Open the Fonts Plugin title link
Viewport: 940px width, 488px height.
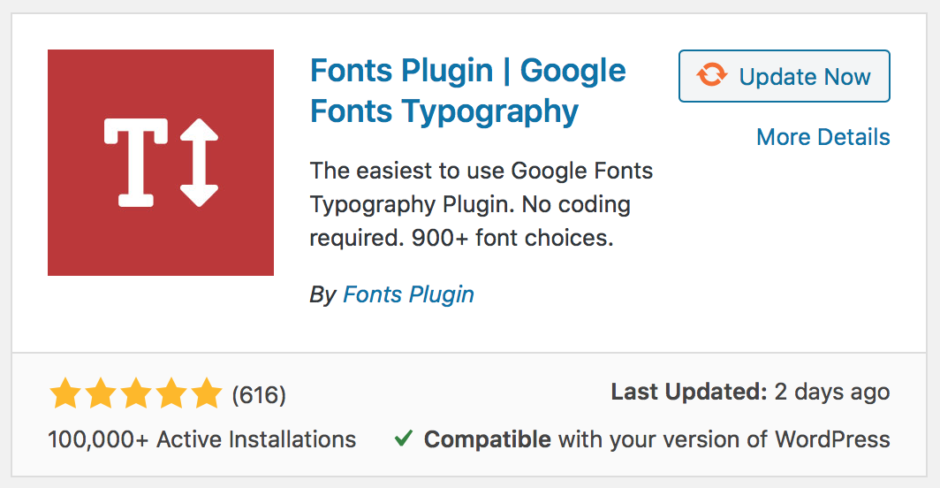[468, 91]
